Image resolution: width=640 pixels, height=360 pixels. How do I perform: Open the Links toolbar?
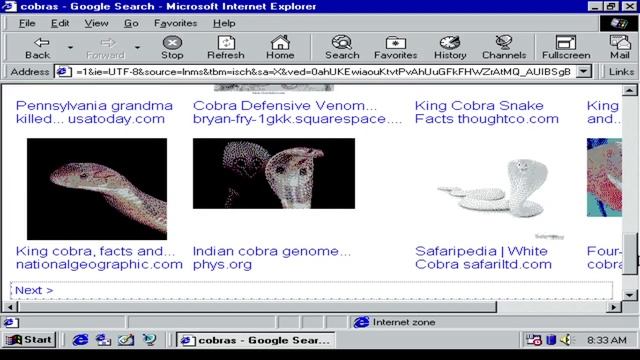pyautogui.click(x=621, y=72)
